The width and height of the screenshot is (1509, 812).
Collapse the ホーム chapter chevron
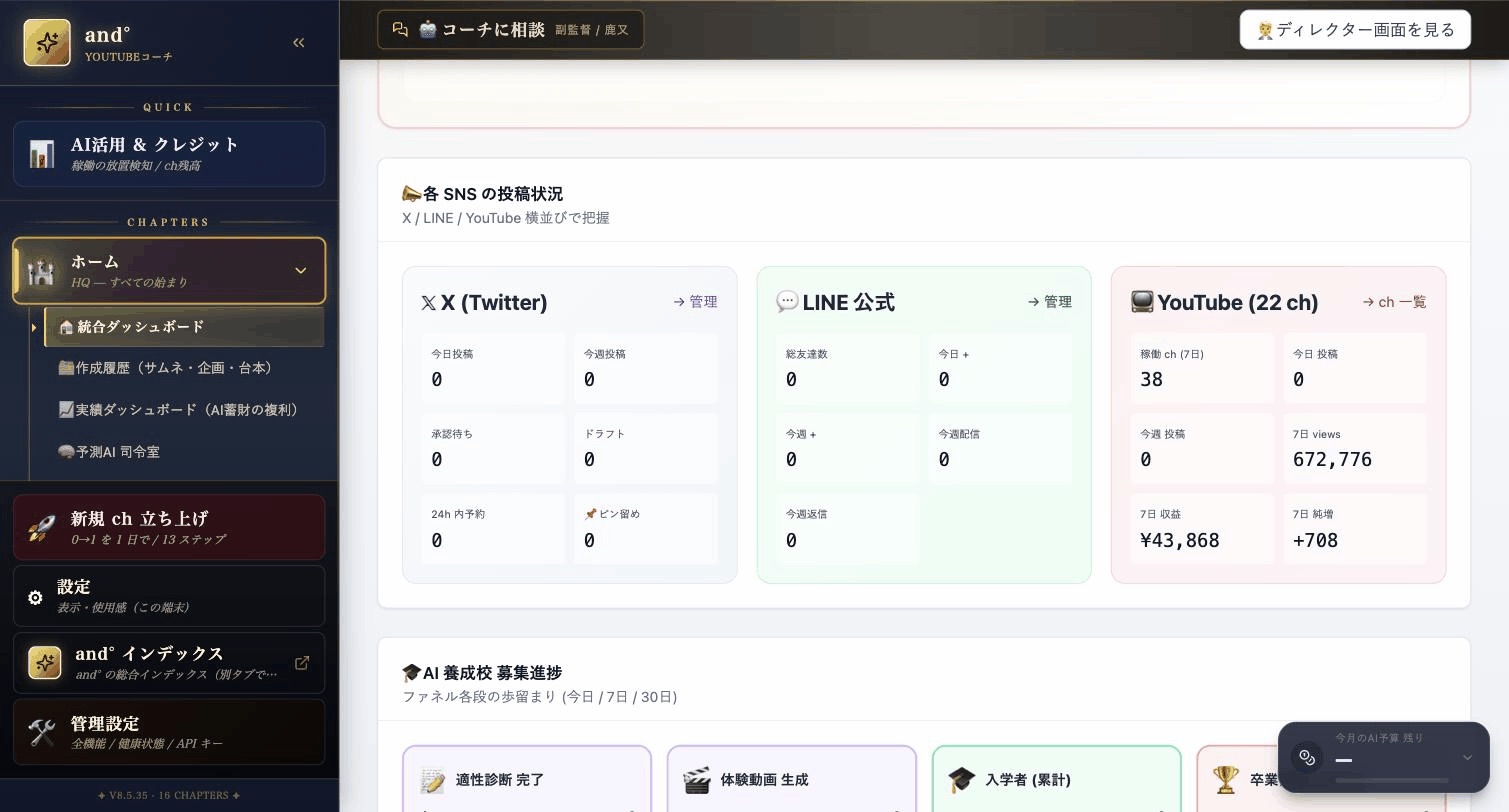pyautogui.click(x=300, y=270)
